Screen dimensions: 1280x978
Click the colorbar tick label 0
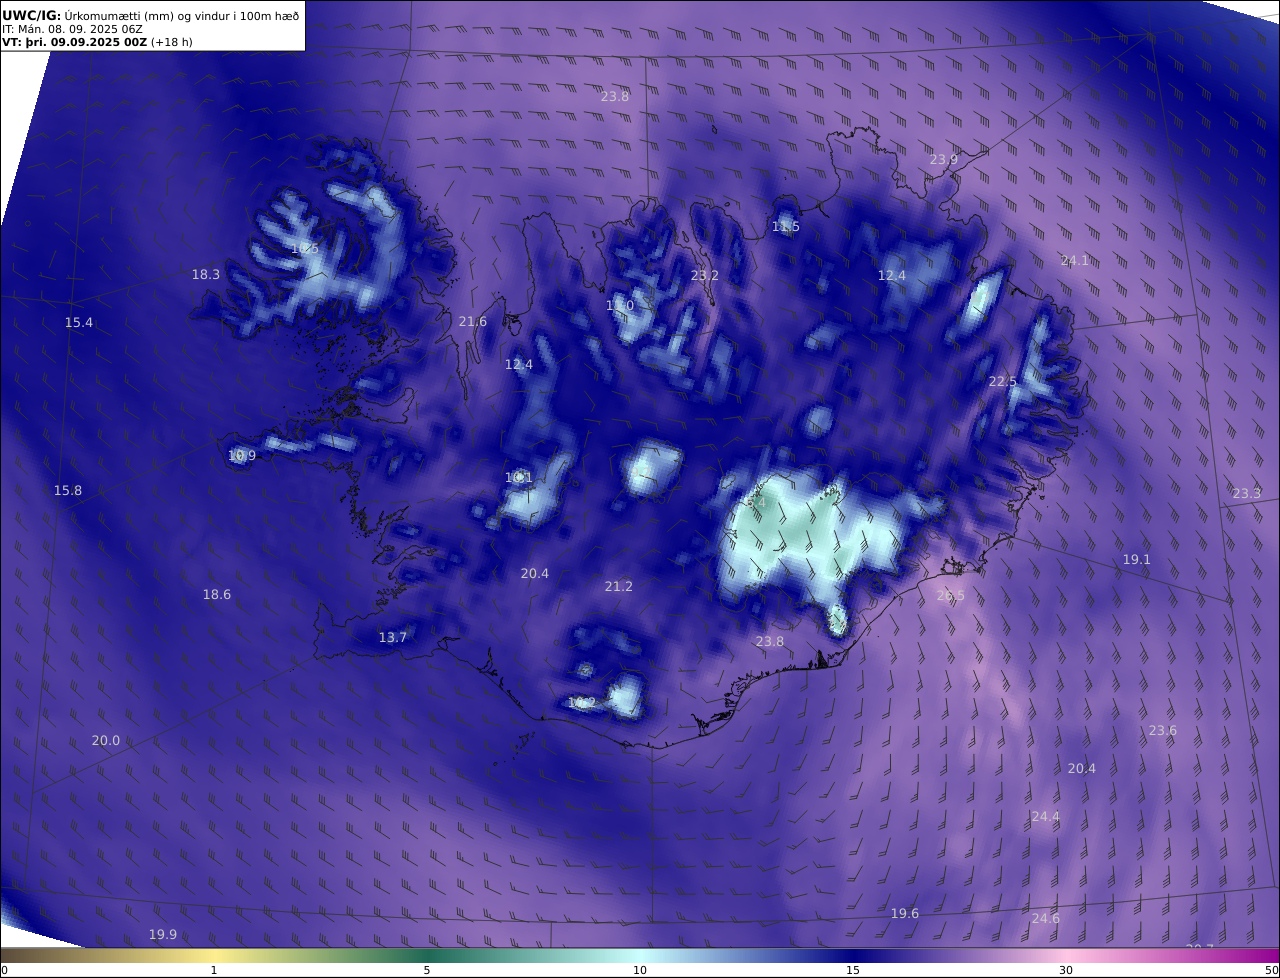pos(4,970)
